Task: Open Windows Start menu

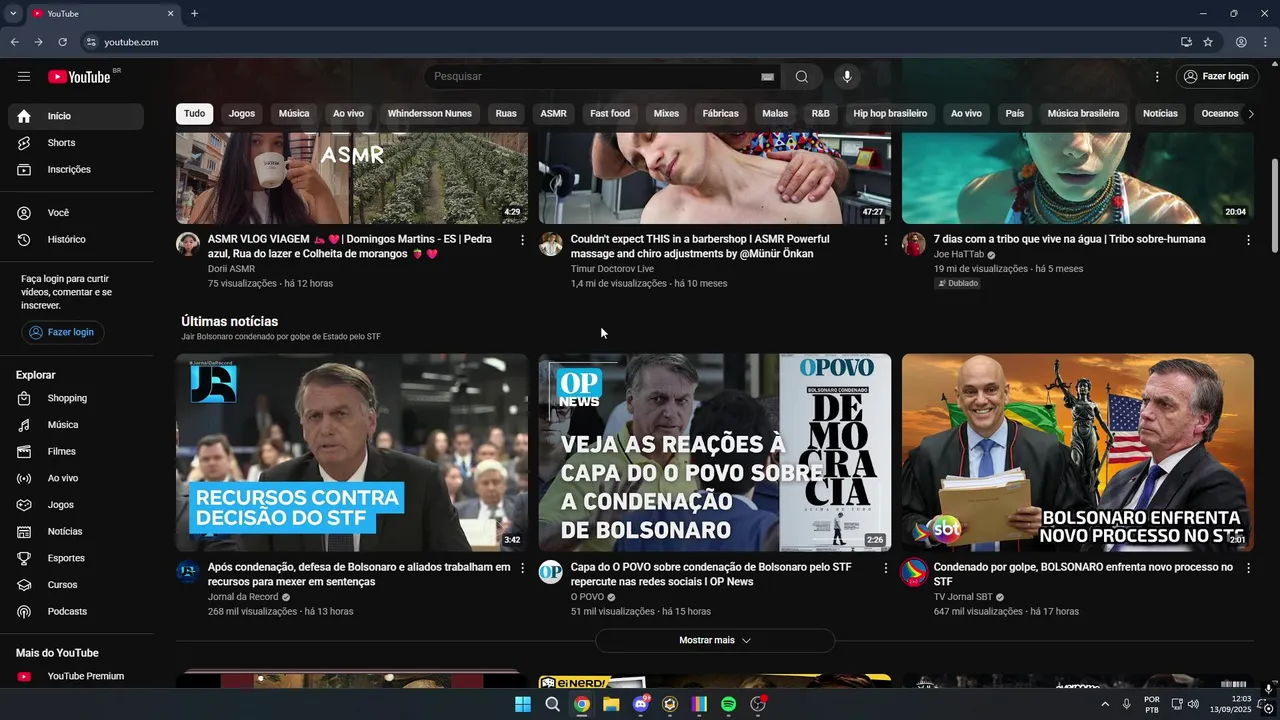Action: (x=523, y=704)
